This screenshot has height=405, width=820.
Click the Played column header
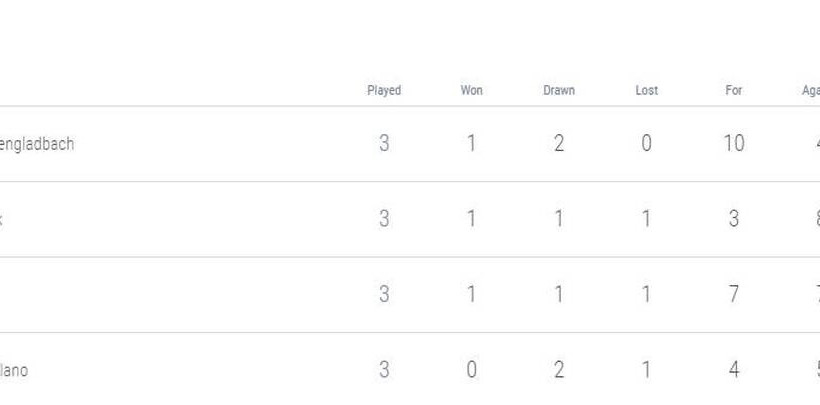coord(384,90)
